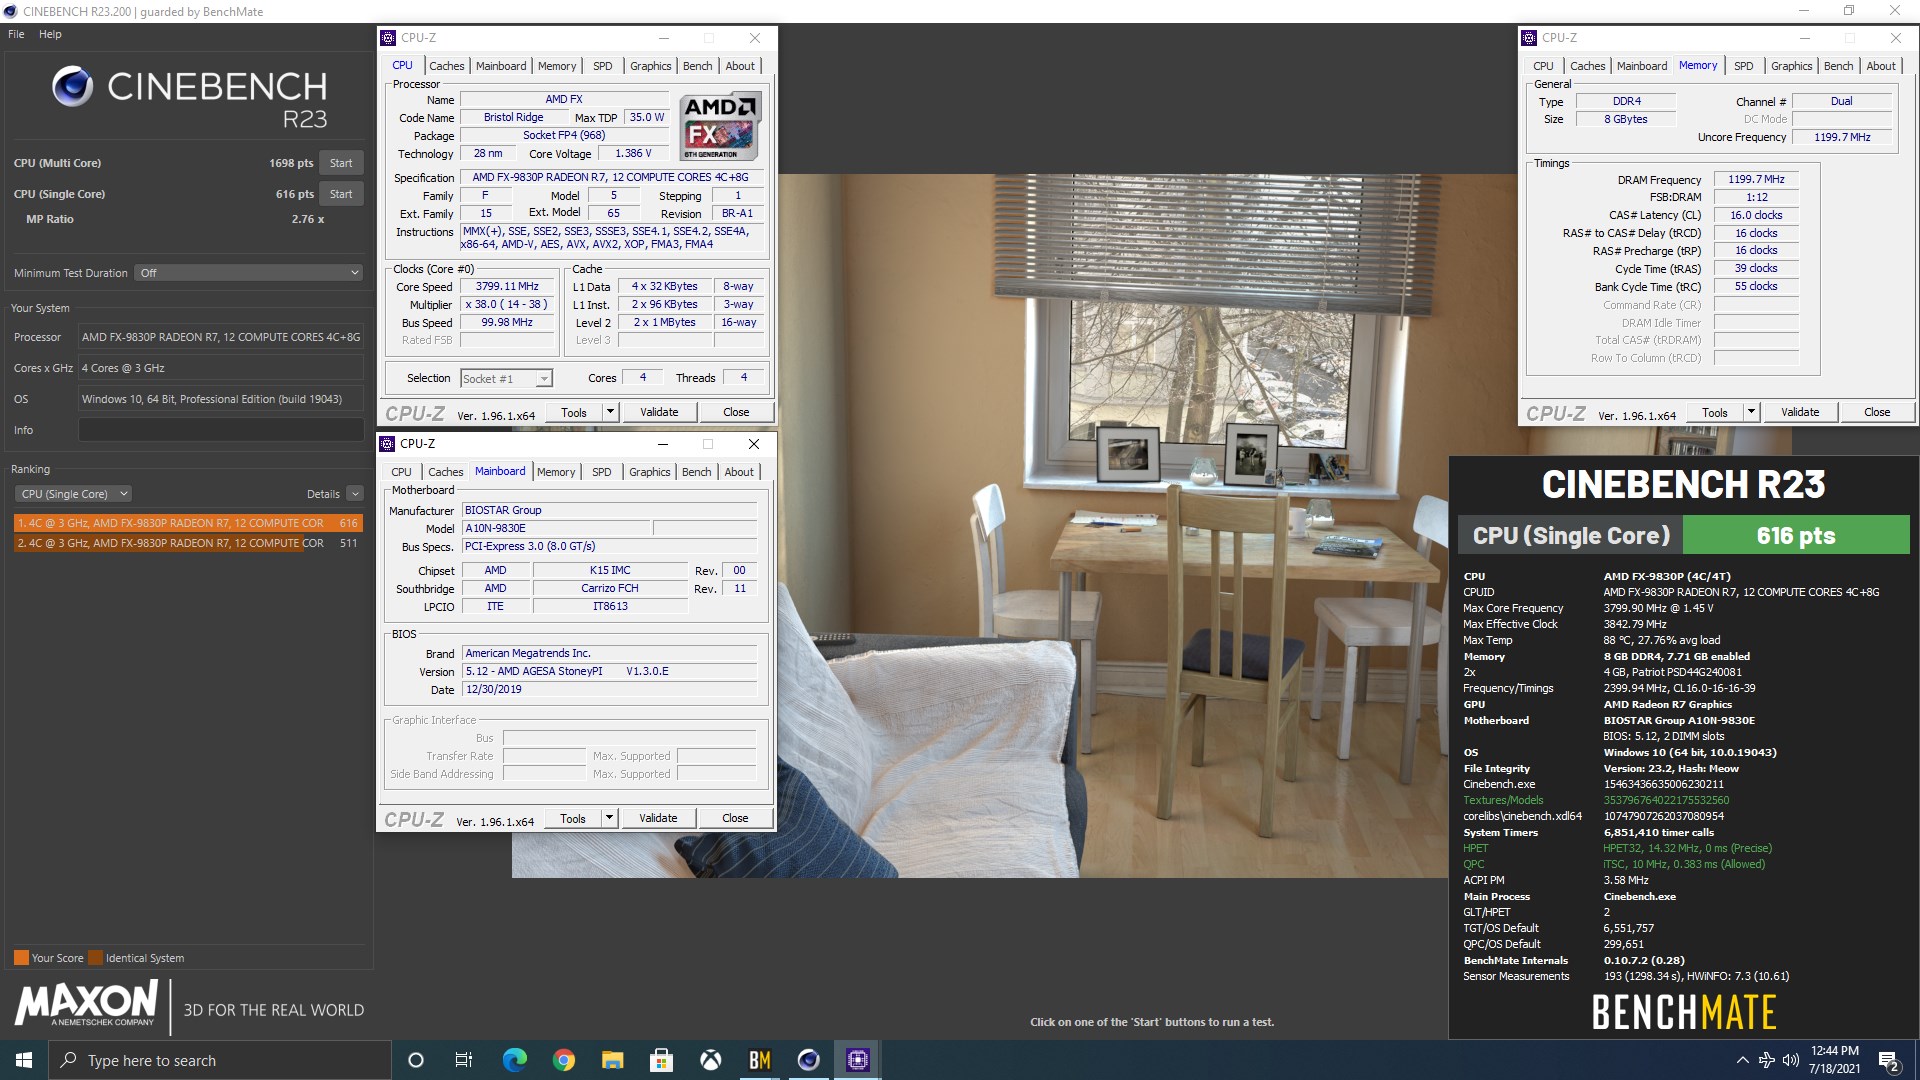Open the network tray icon
1920x1080 pixels.
(x=1766, y=1060)
